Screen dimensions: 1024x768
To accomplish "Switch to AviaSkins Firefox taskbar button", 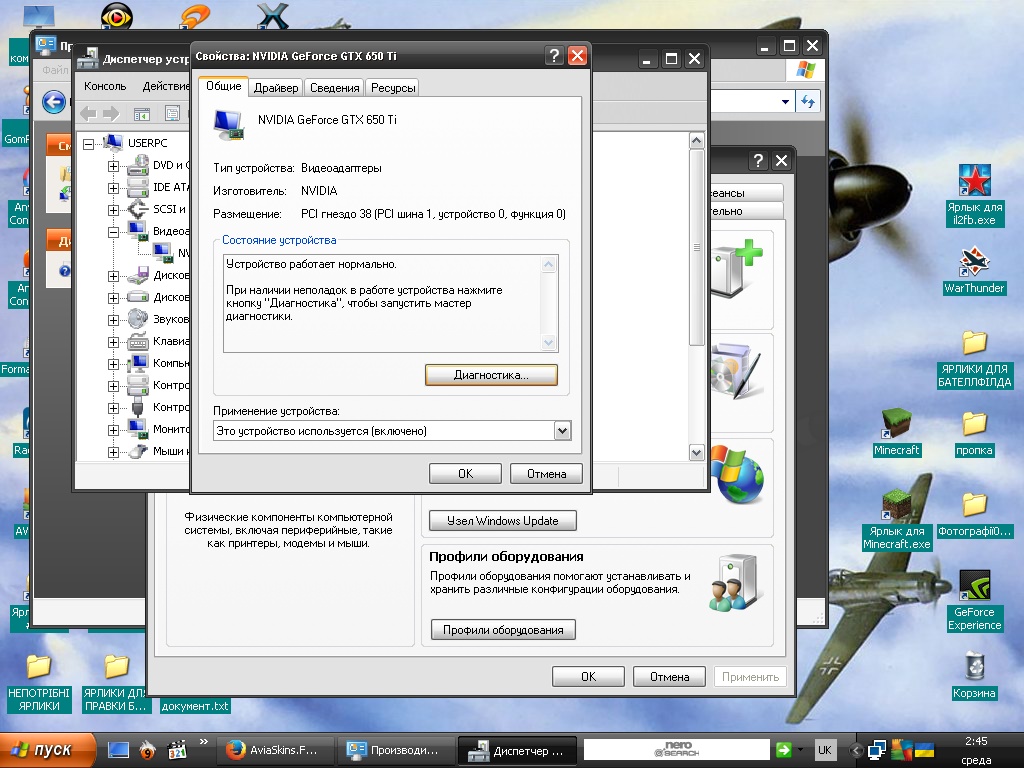I will 275,750.
